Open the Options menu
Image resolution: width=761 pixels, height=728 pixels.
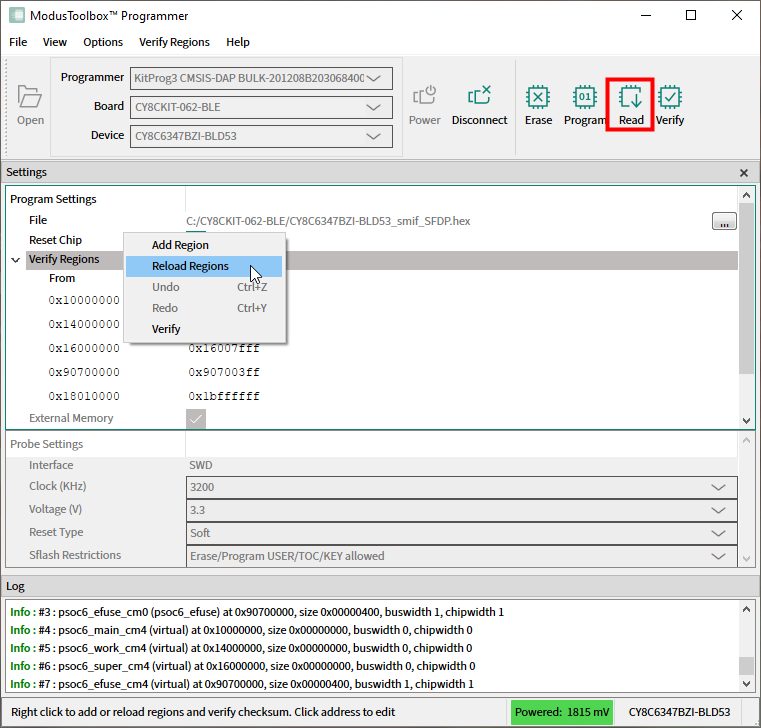click(x=103, y=42)
